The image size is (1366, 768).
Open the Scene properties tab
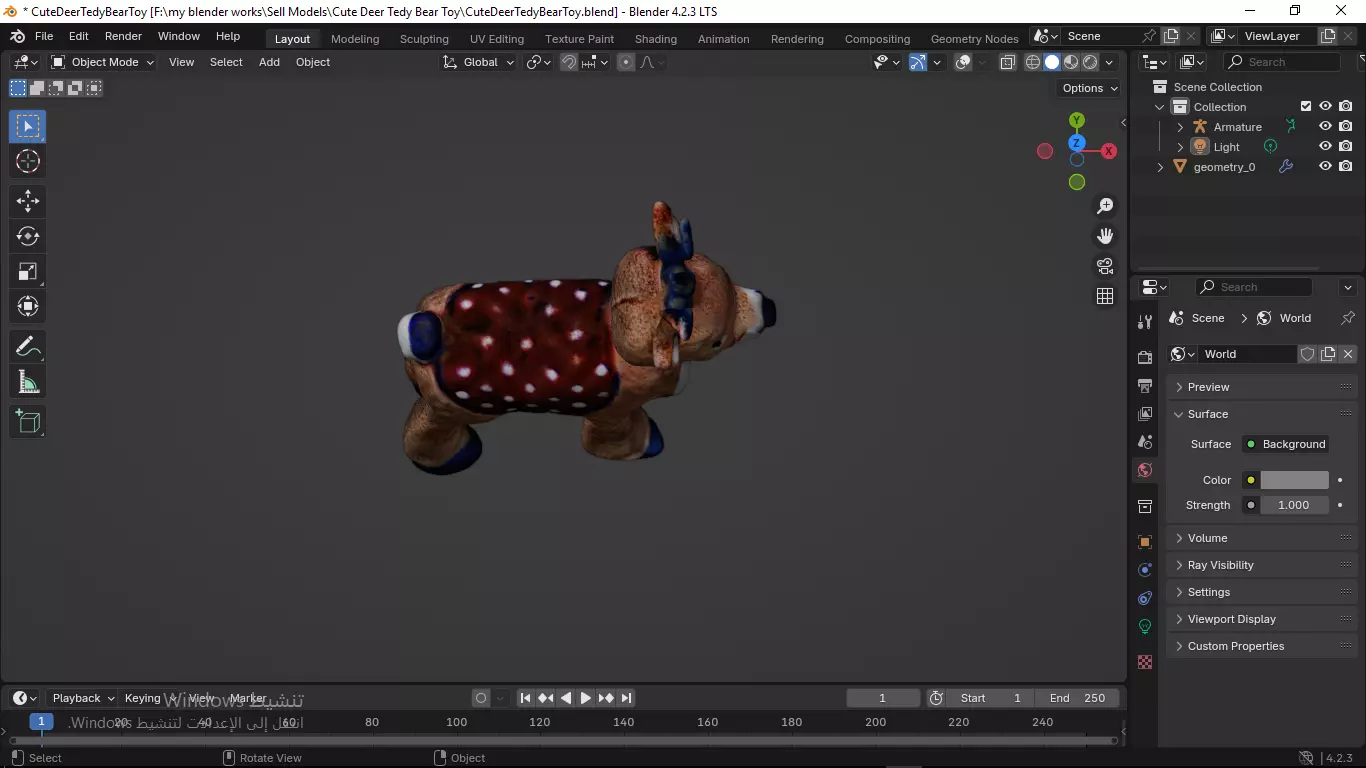point(1145,441)
